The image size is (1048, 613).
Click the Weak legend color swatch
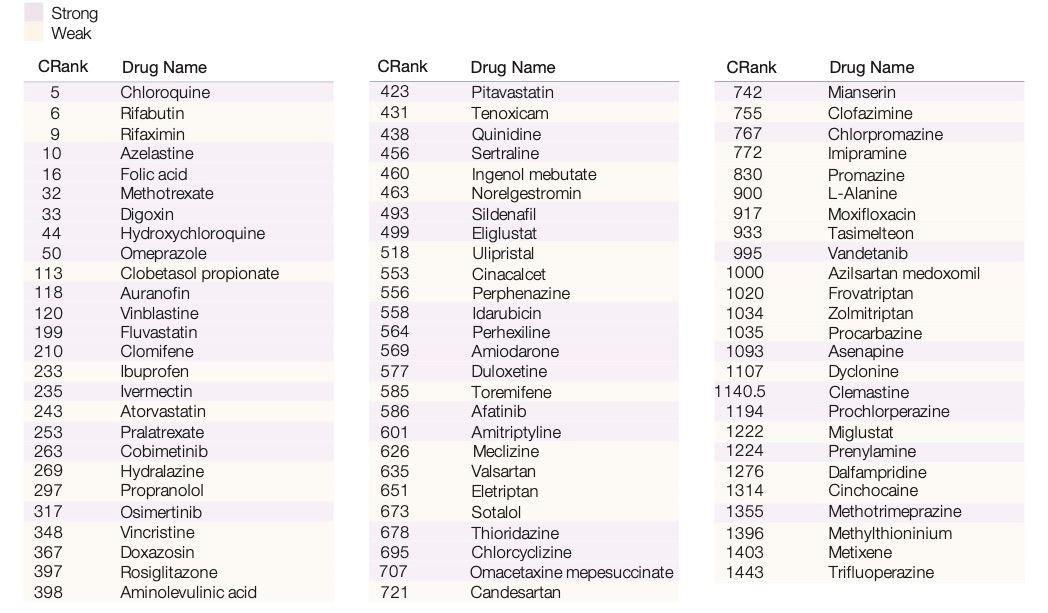tap(33, 33)
